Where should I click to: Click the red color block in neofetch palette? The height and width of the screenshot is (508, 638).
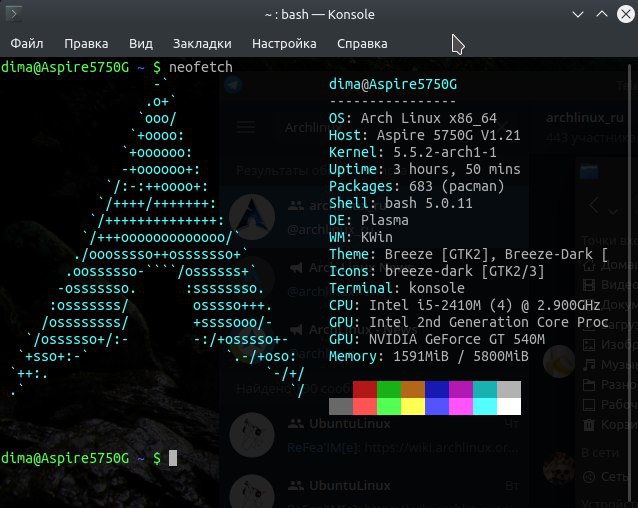coord(365,389)
